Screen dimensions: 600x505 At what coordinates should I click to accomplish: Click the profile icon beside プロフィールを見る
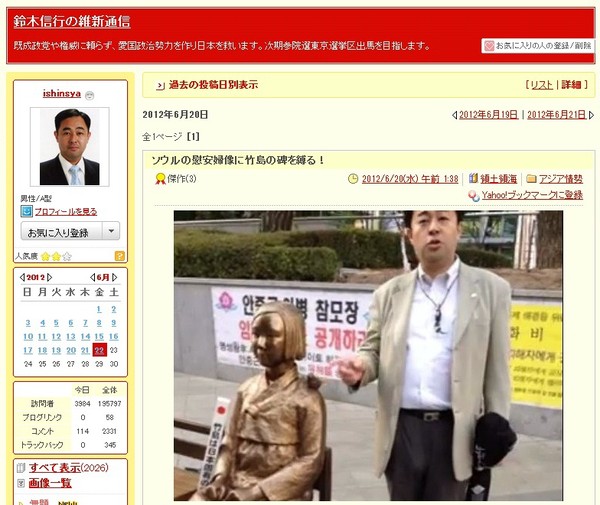[26, 212]
